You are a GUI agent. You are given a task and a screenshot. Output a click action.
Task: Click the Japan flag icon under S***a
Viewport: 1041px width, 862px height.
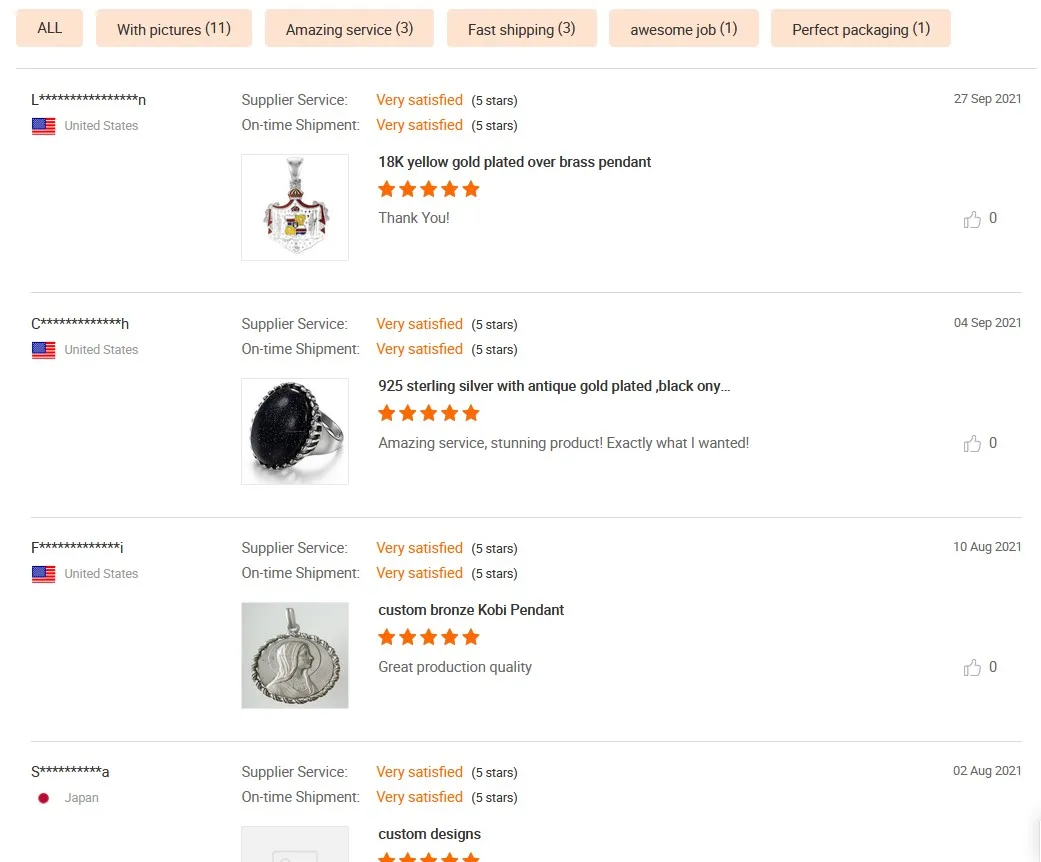point(44,798)
